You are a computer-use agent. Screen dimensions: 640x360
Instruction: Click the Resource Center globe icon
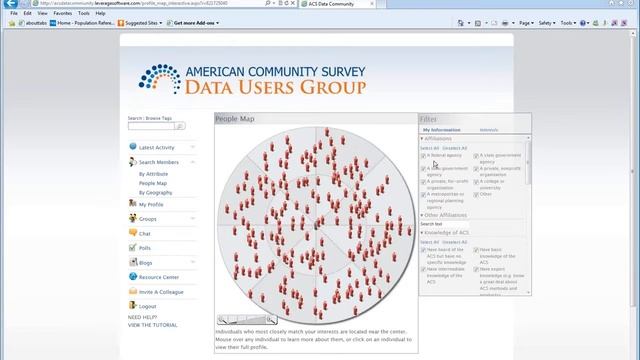click(x=133, y=276)
